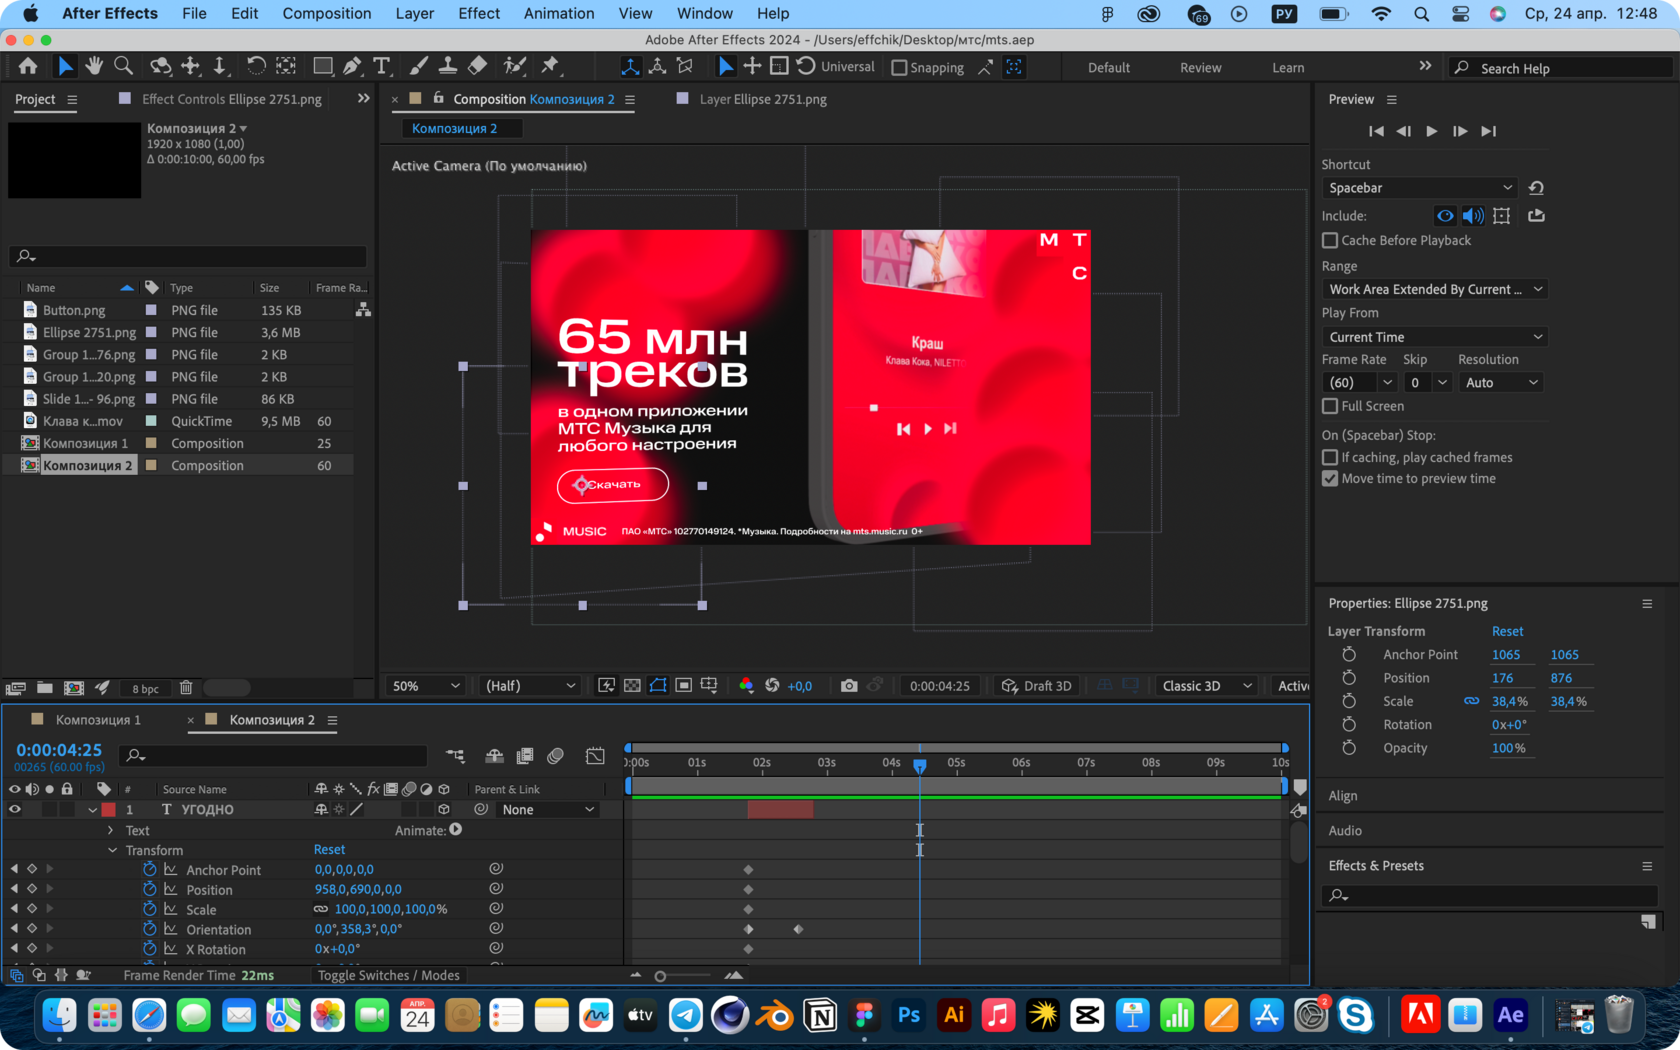Select the Hand tool in toolbar
The image size is (1680, 1050).
(x=94, y=66)
